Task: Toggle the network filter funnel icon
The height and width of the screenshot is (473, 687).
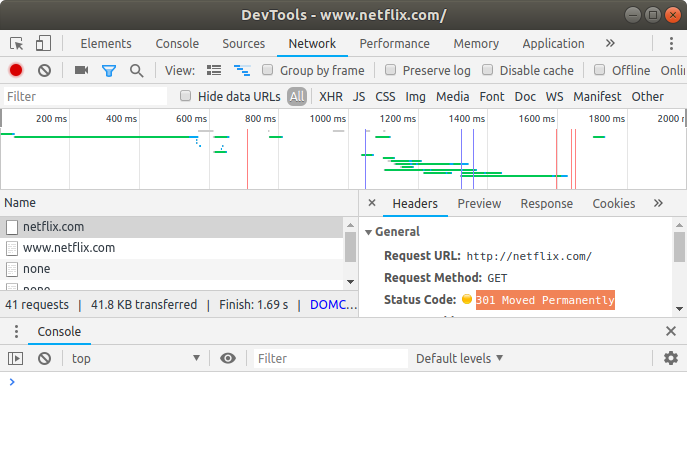Action: [x=109, y=71]
